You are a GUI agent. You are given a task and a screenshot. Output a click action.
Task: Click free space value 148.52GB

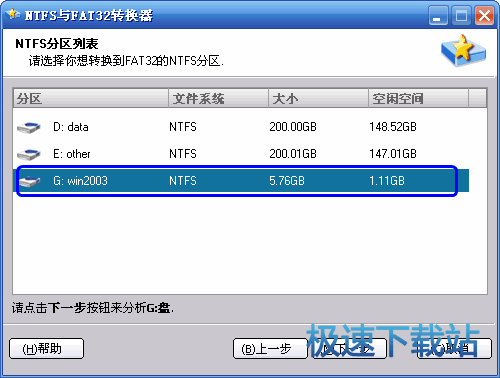[393, 127]
